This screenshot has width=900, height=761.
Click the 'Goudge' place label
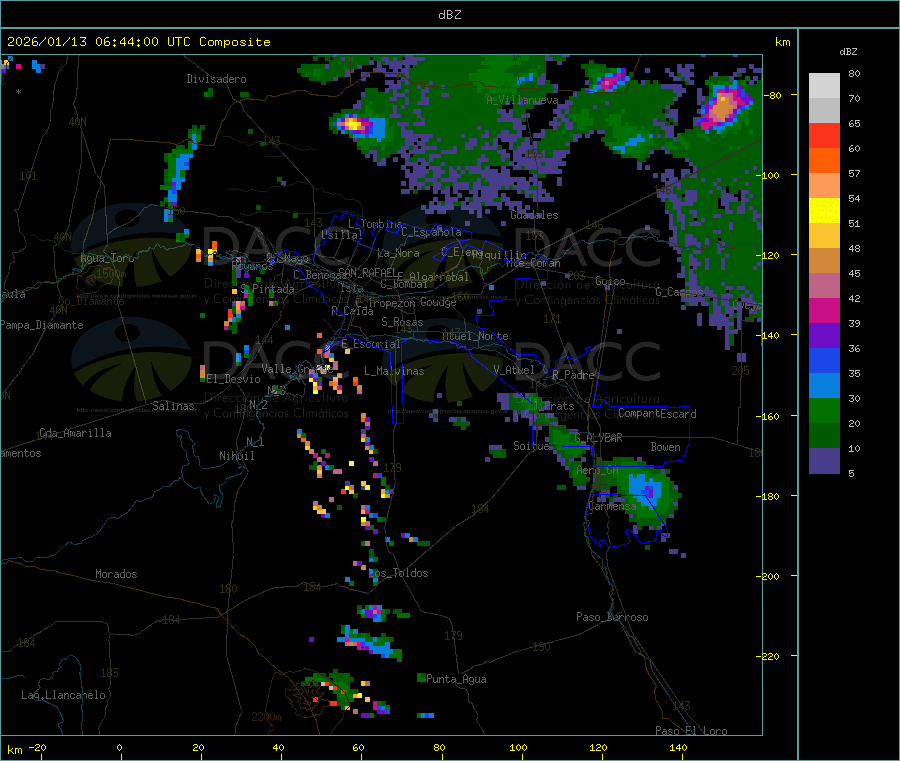(x=438, y=302)
